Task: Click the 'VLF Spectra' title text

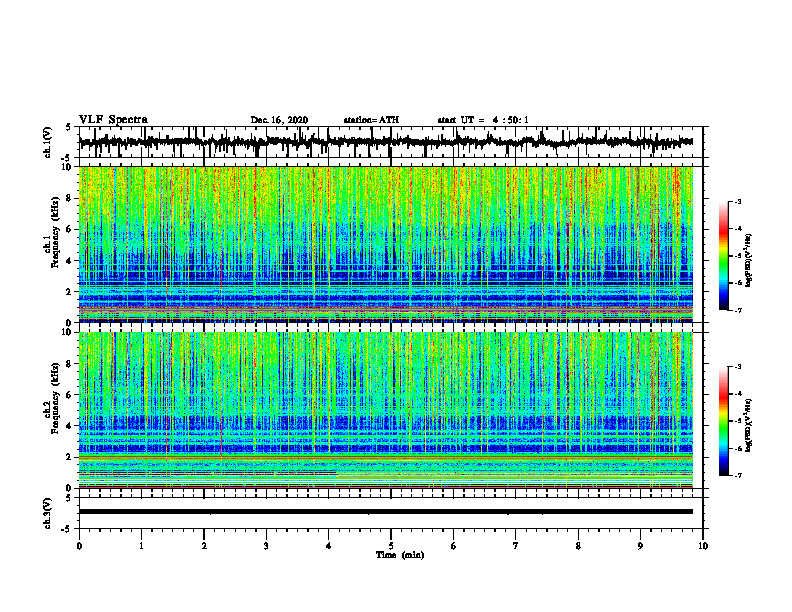Action: coord(113,120)
